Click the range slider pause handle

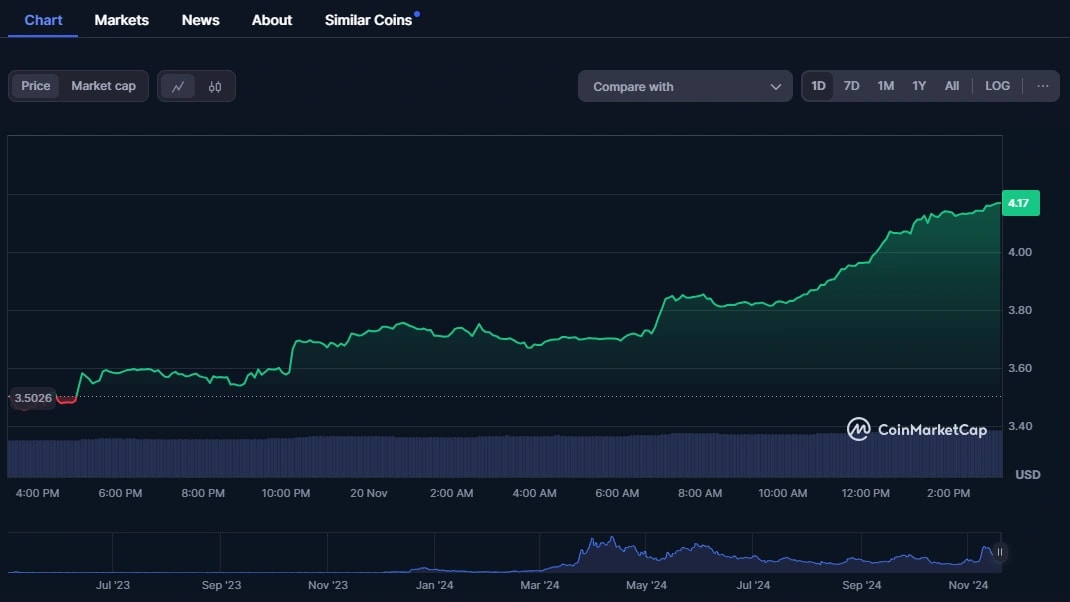pyautogui.click(x=999, y=552)
